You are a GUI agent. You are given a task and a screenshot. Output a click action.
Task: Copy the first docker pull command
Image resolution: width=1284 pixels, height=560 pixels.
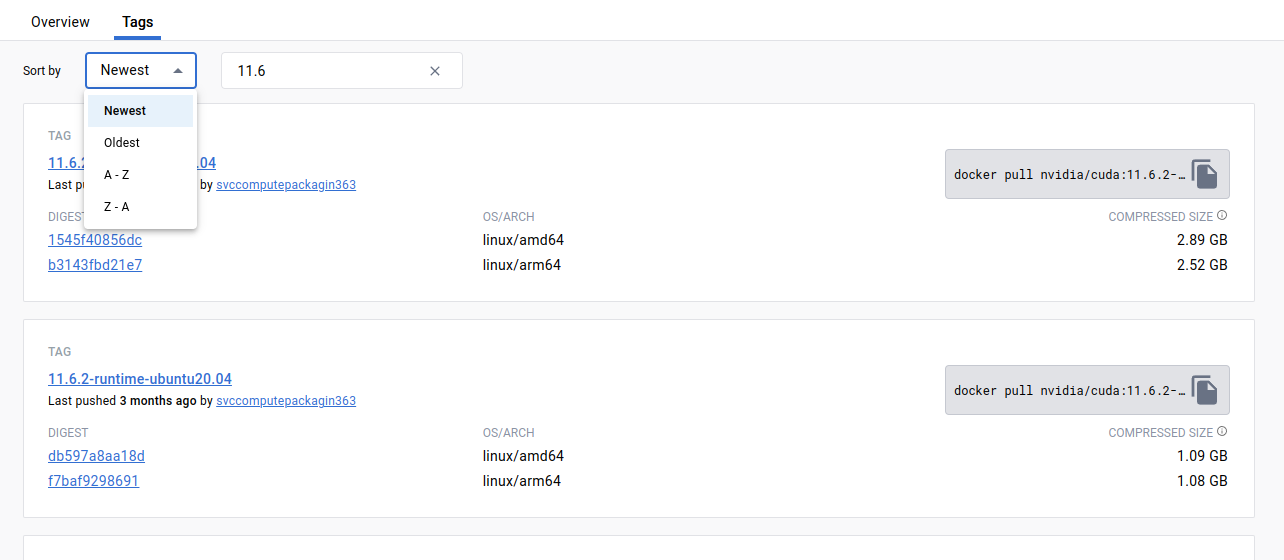click(1205, 175)
